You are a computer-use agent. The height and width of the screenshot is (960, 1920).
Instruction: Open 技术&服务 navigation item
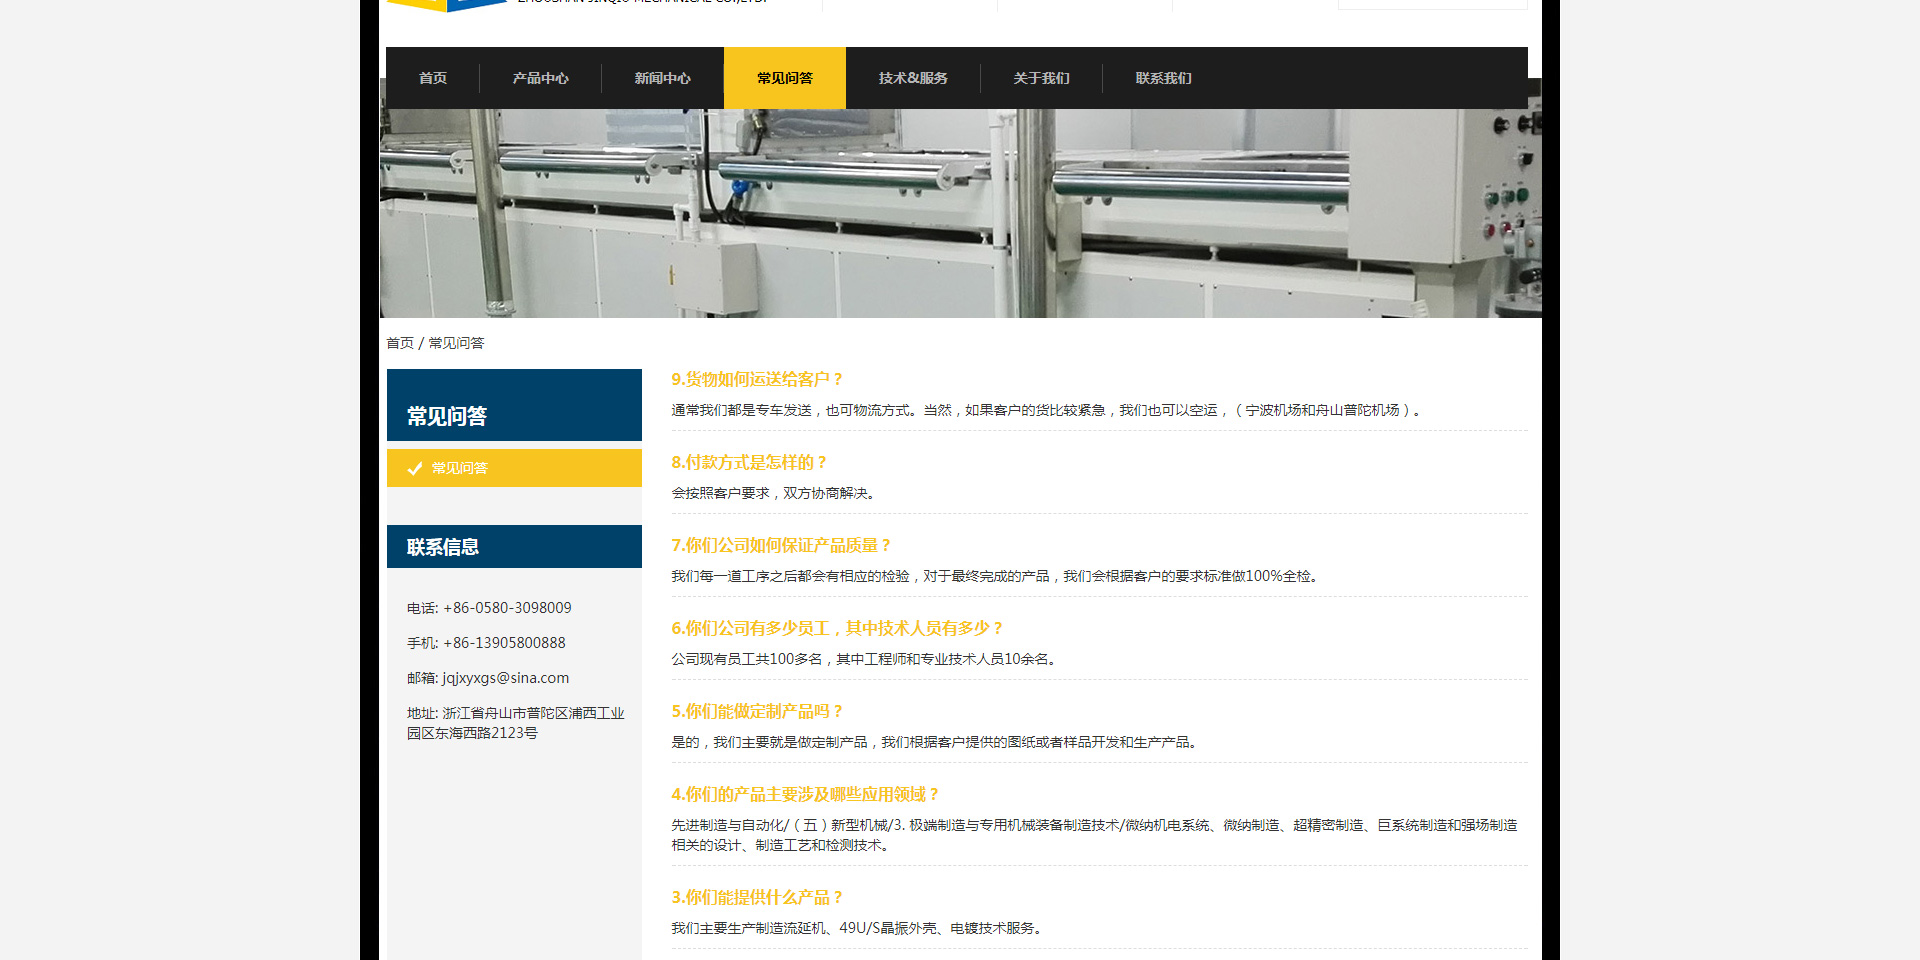point(913,78)
